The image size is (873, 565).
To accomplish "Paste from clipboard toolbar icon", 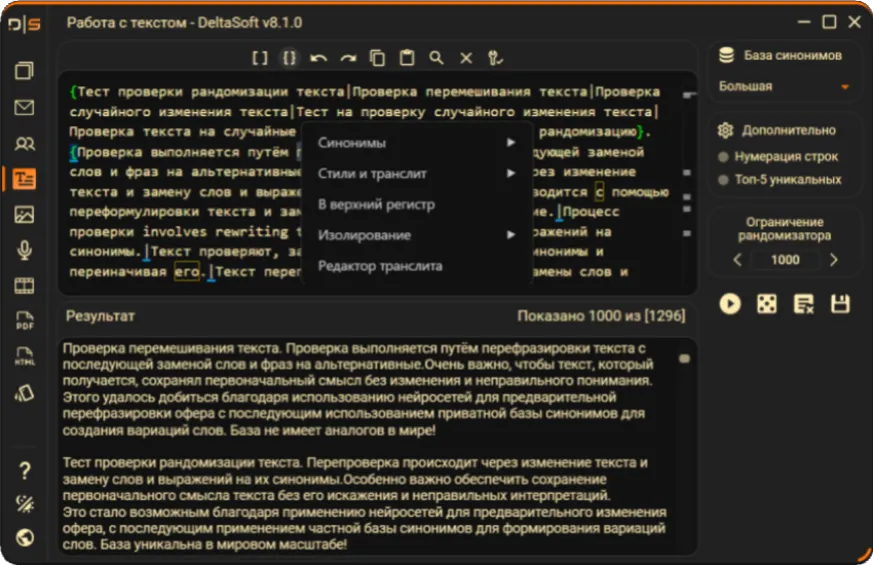I will point(407,58).
